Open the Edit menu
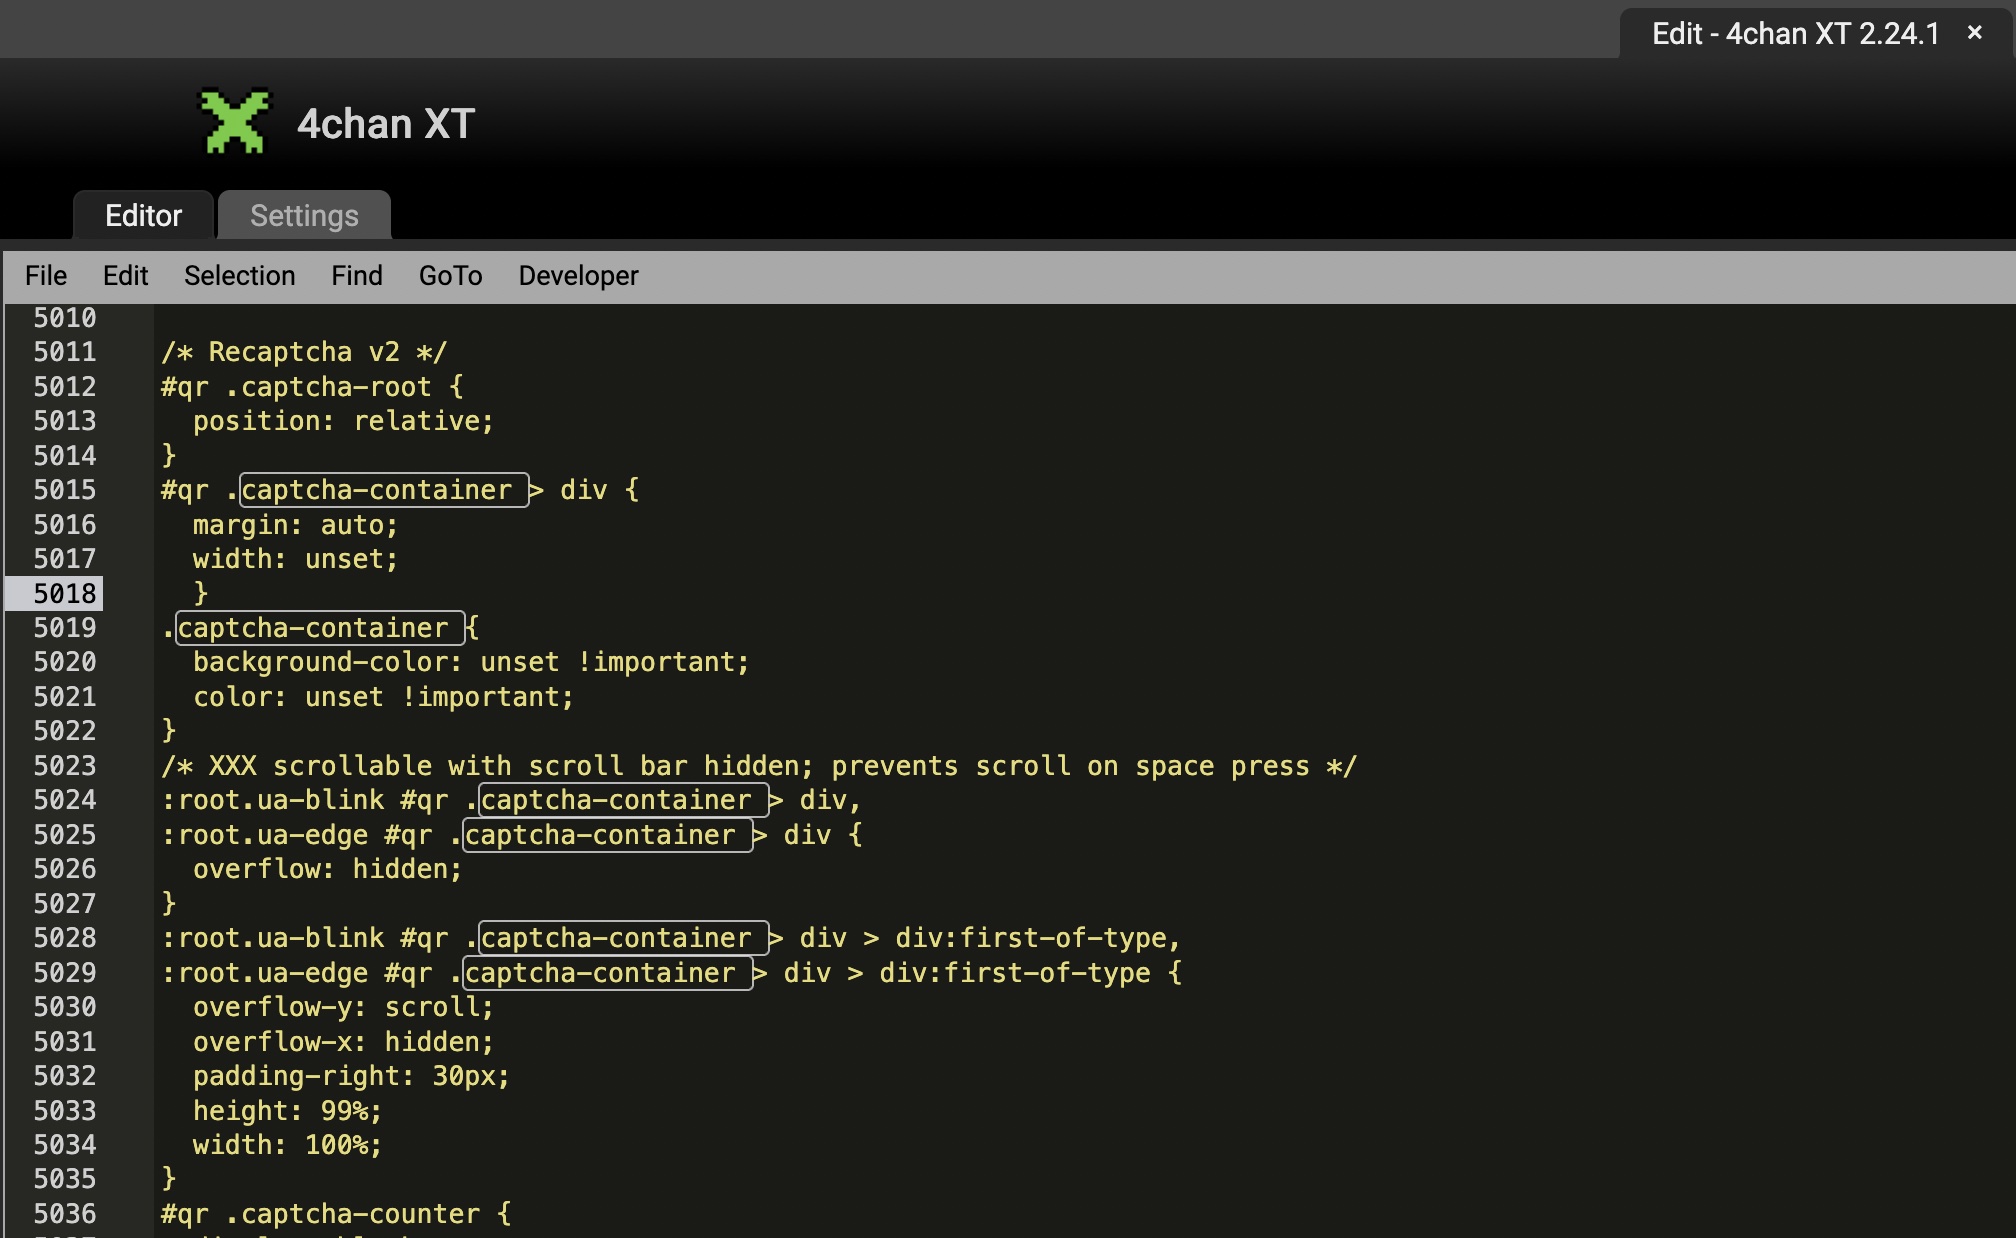The image size is (2016, 1238). pyautogui.click(x=125, y=276)
